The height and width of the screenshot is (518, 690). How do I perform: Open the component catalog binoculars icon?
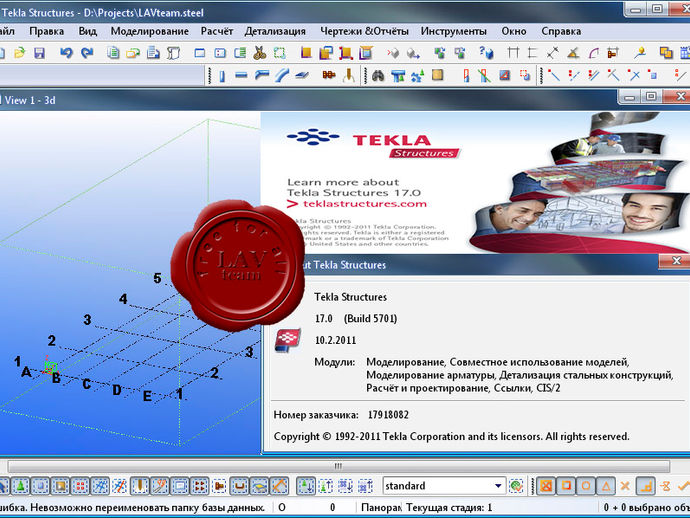click(x=378, y=76)
